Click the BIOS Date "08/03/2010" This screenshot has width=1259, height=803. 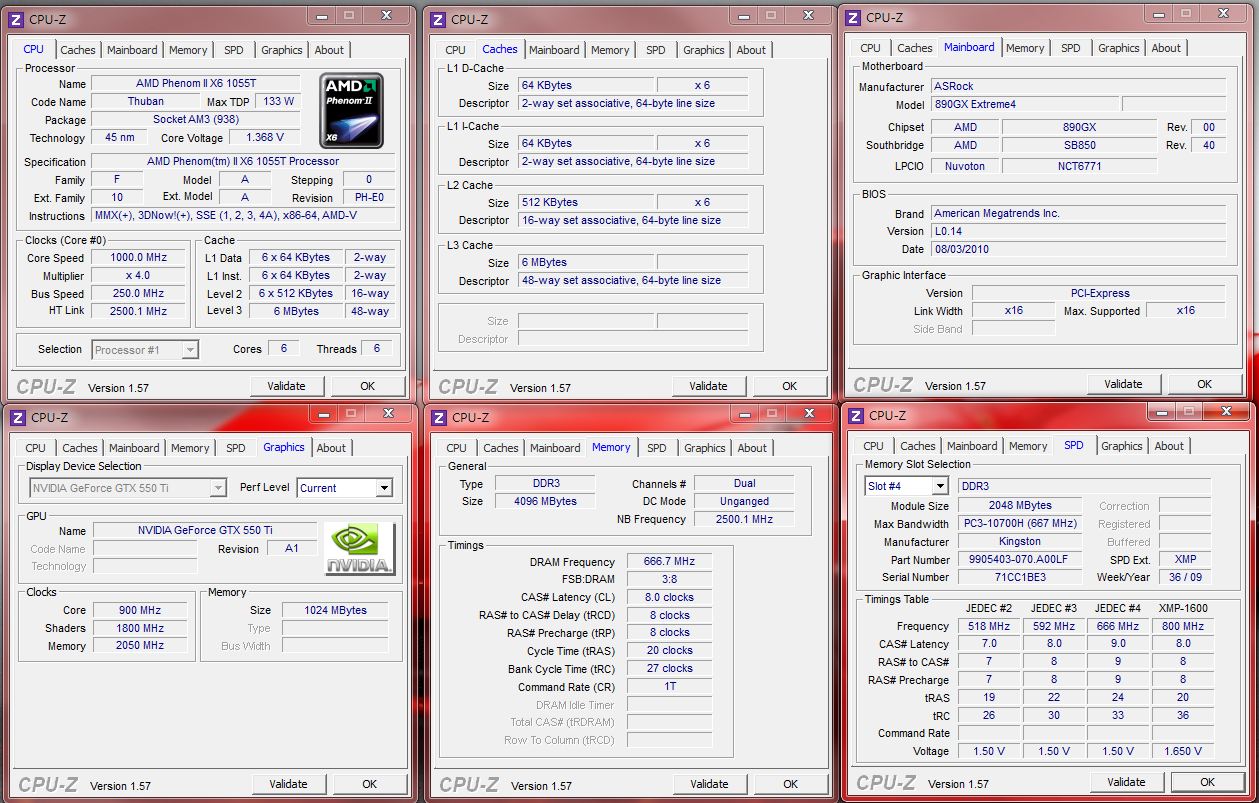pyautogui.click(x=1078, y=250)
